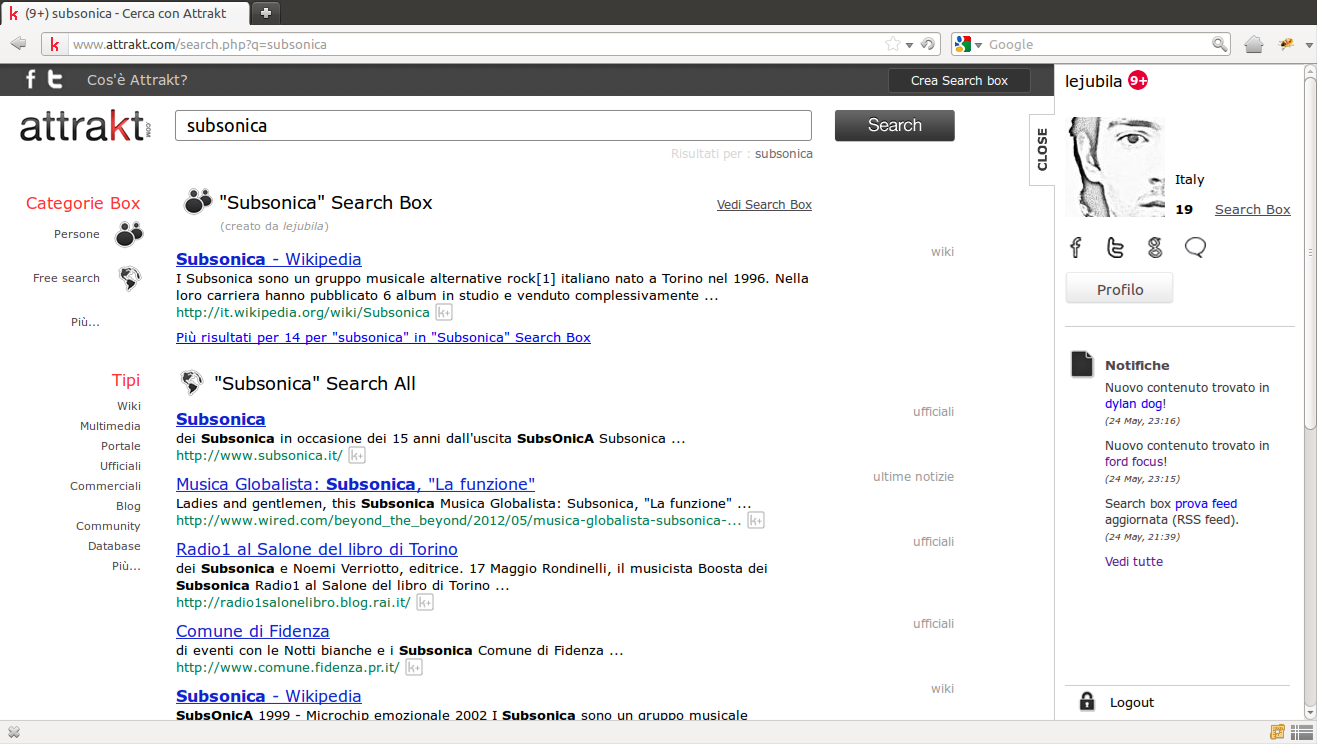Open the Twitter icon in the top bar
Screen dimensions: 1317x744
(55, 80)
